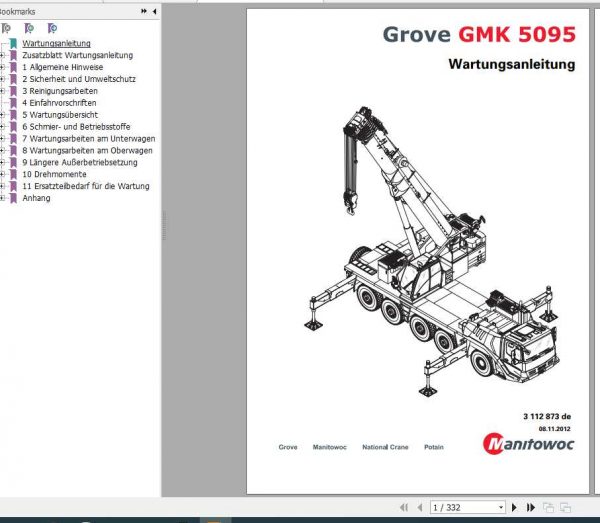Click the bookmark icon beside 3 Reinigungsarbeiten
Viewport: 600px width, 523px height.
click(13, 91)
